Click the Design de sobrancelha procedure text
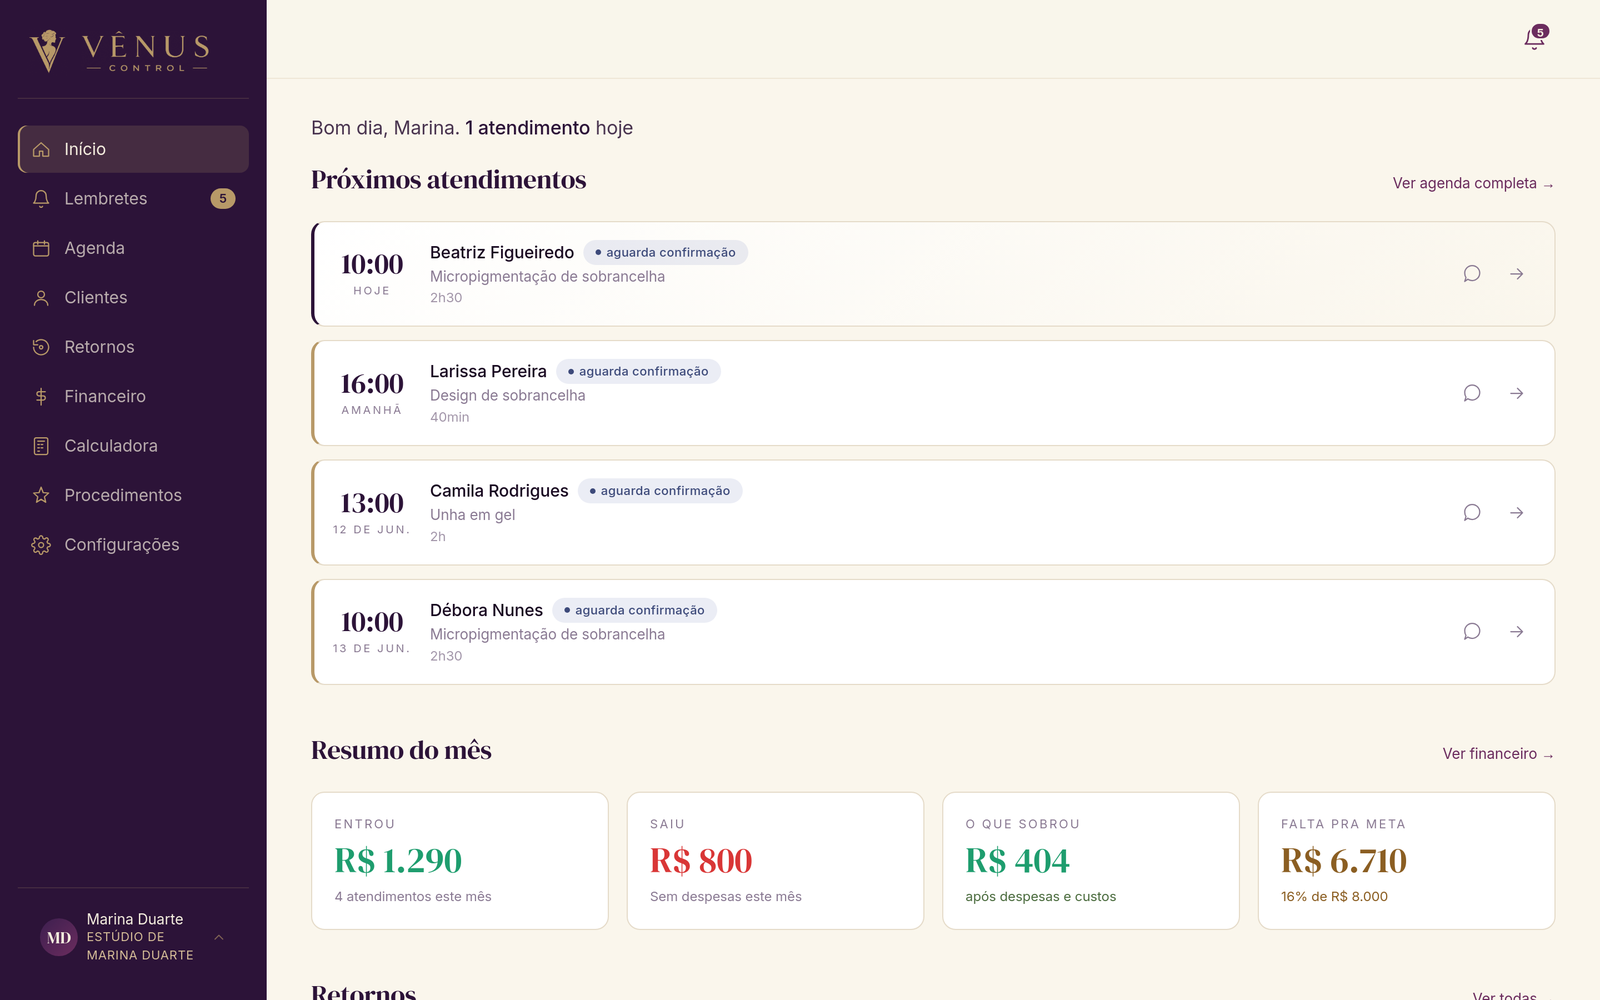 click(x=508, y=396)
